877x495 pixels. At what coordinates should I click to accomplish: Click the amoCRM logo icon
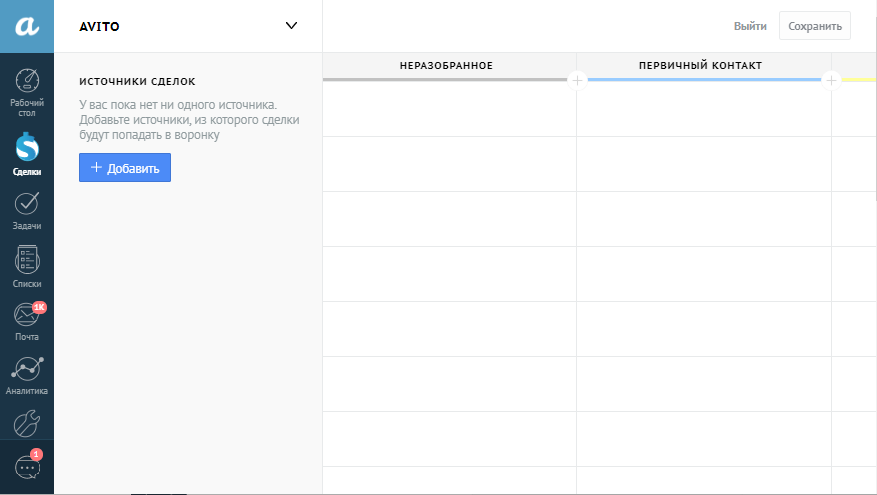pos(26,26)
